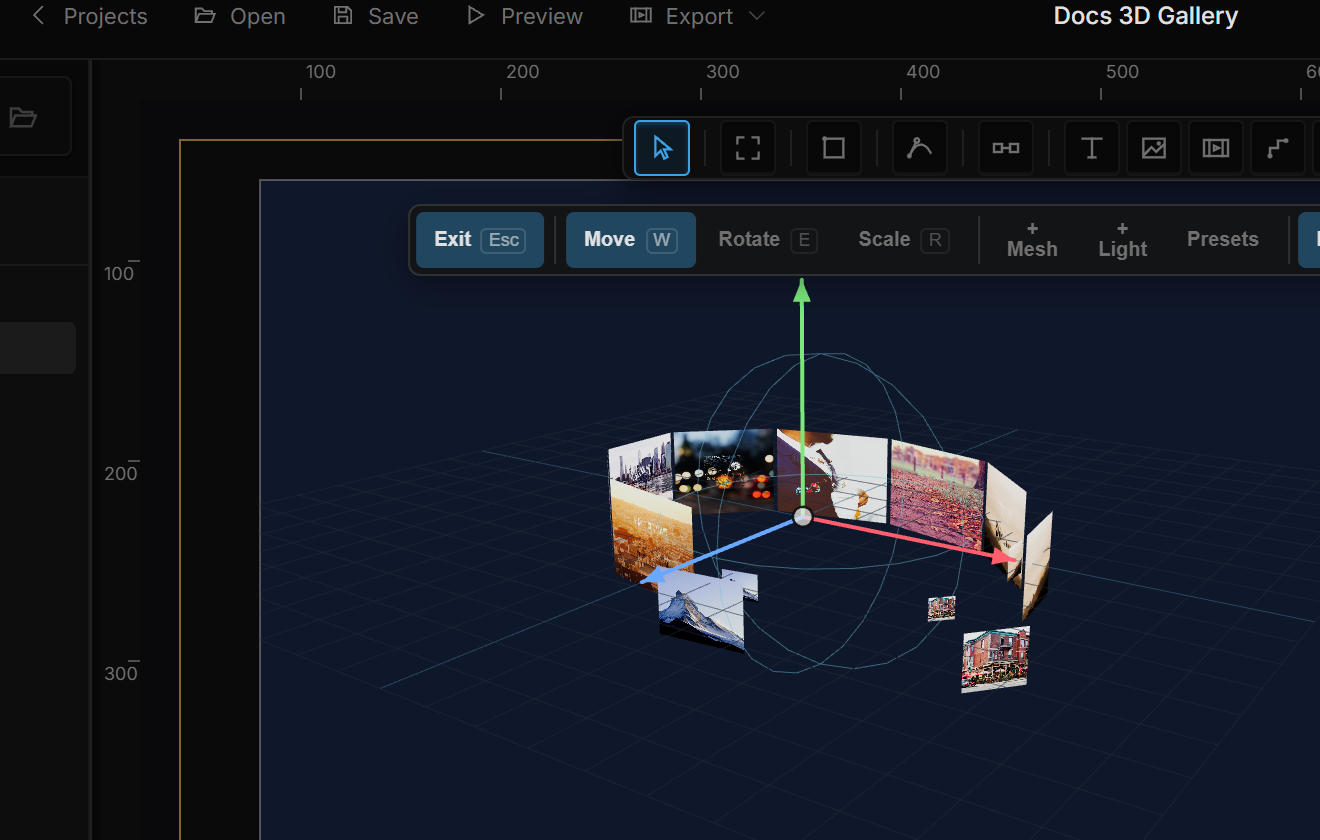This screenshot has height=840, width=1320.
Task: Select the video clip tool
Action: [x=1216, y=148]
